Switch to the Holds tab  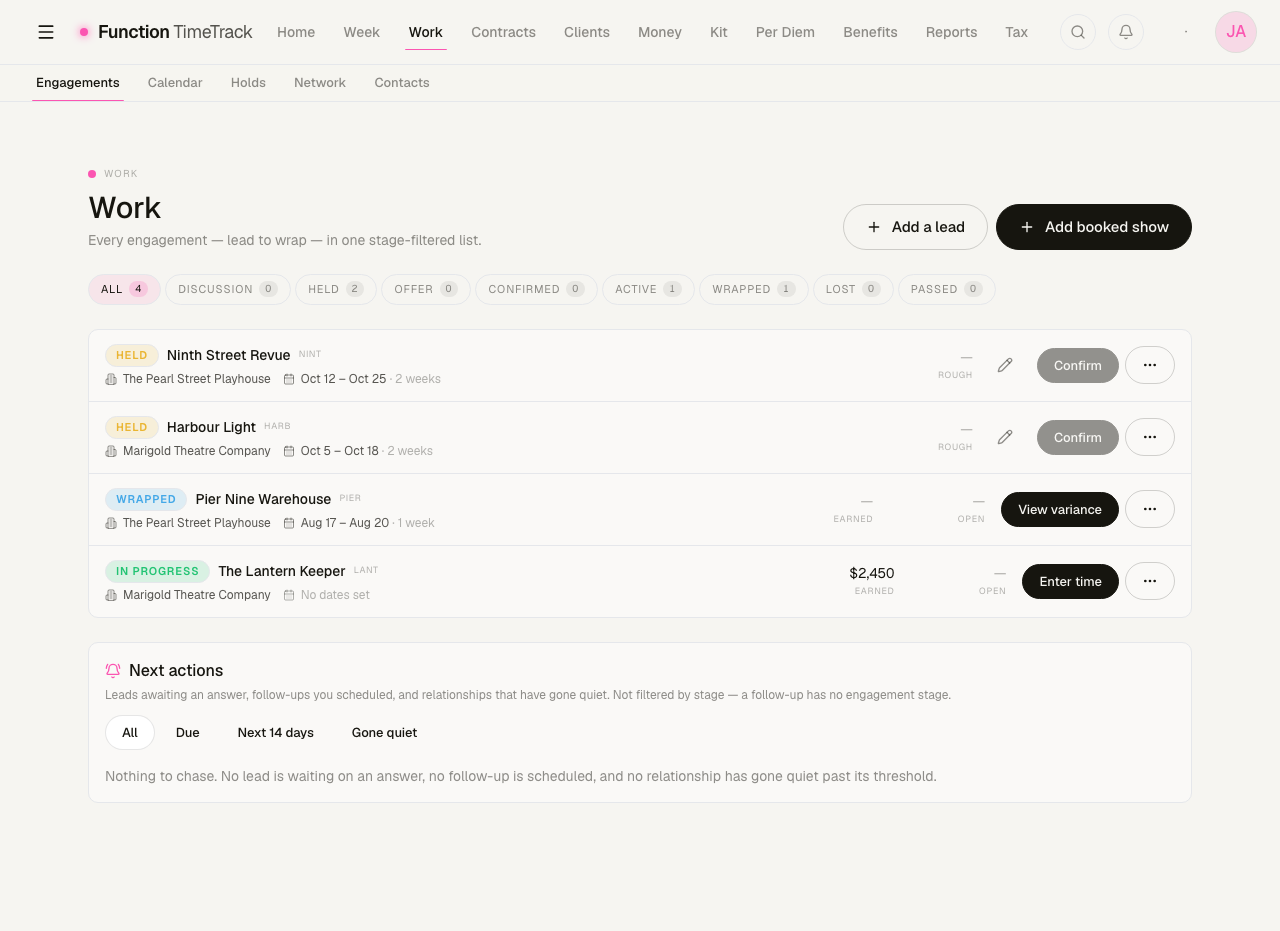click(x=248, y=83)
